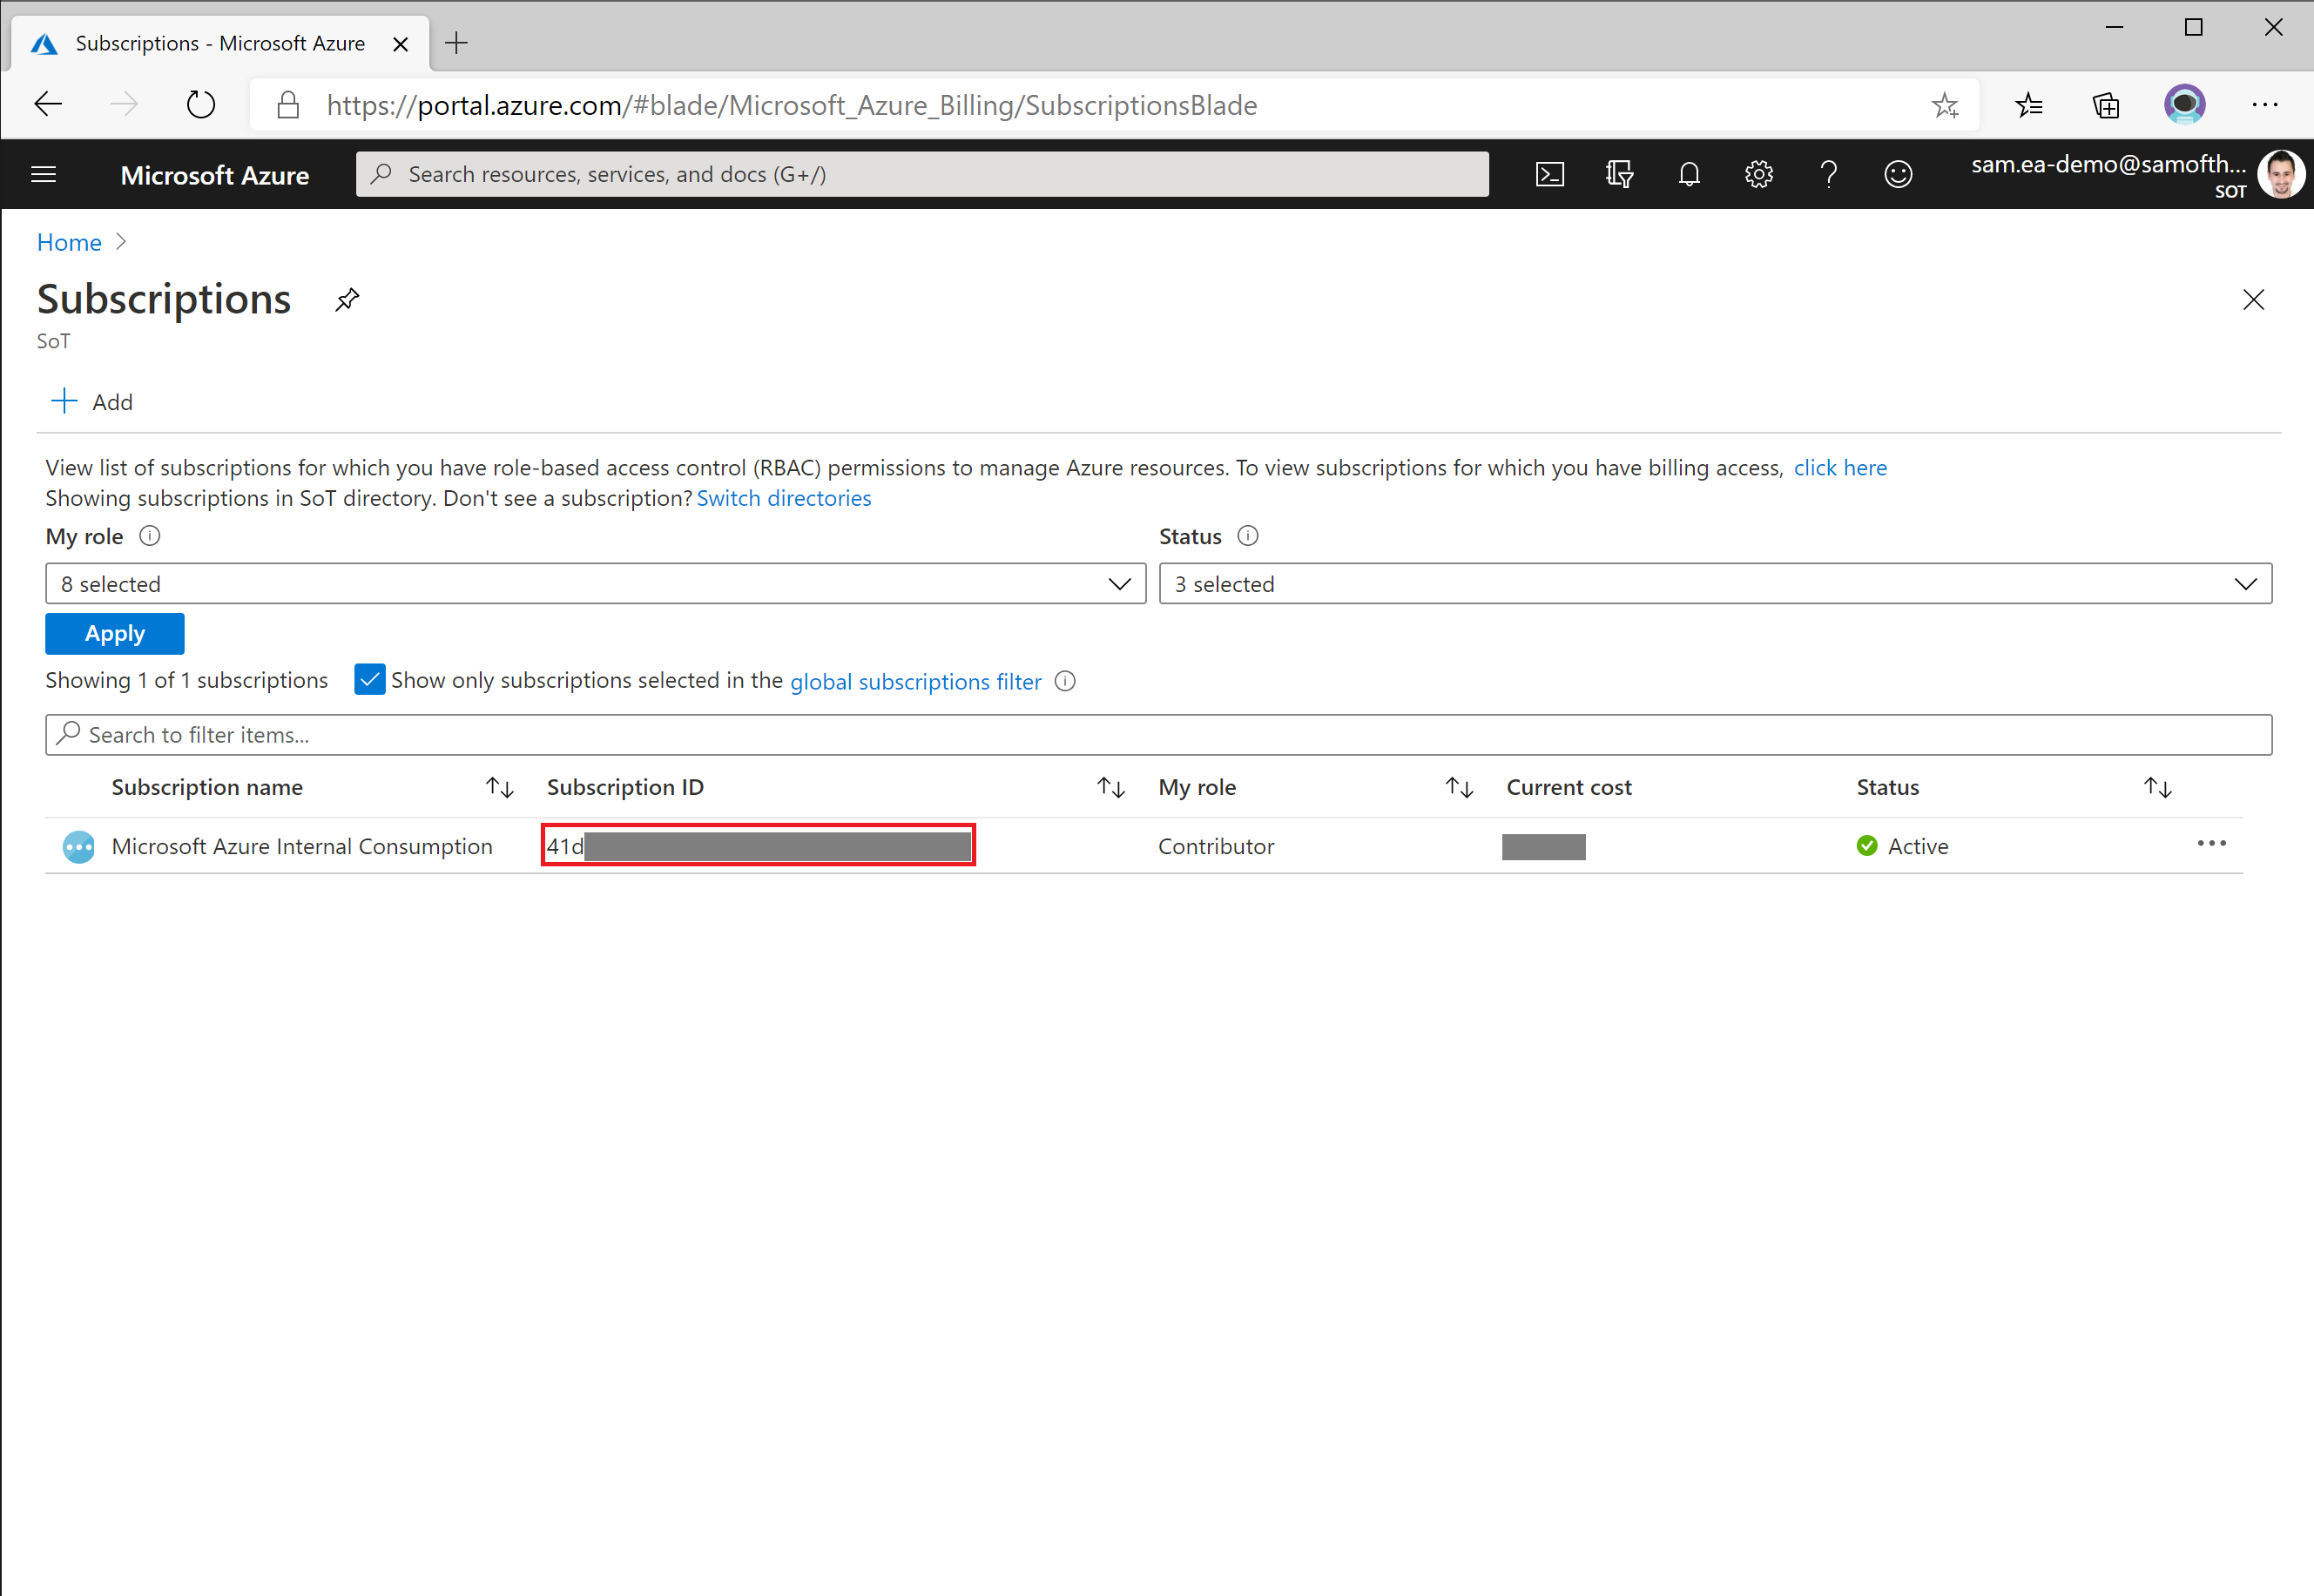Screen dimensions: 2314x1596
Task: Sort by Subscription name column
Action: pos(500,788)
